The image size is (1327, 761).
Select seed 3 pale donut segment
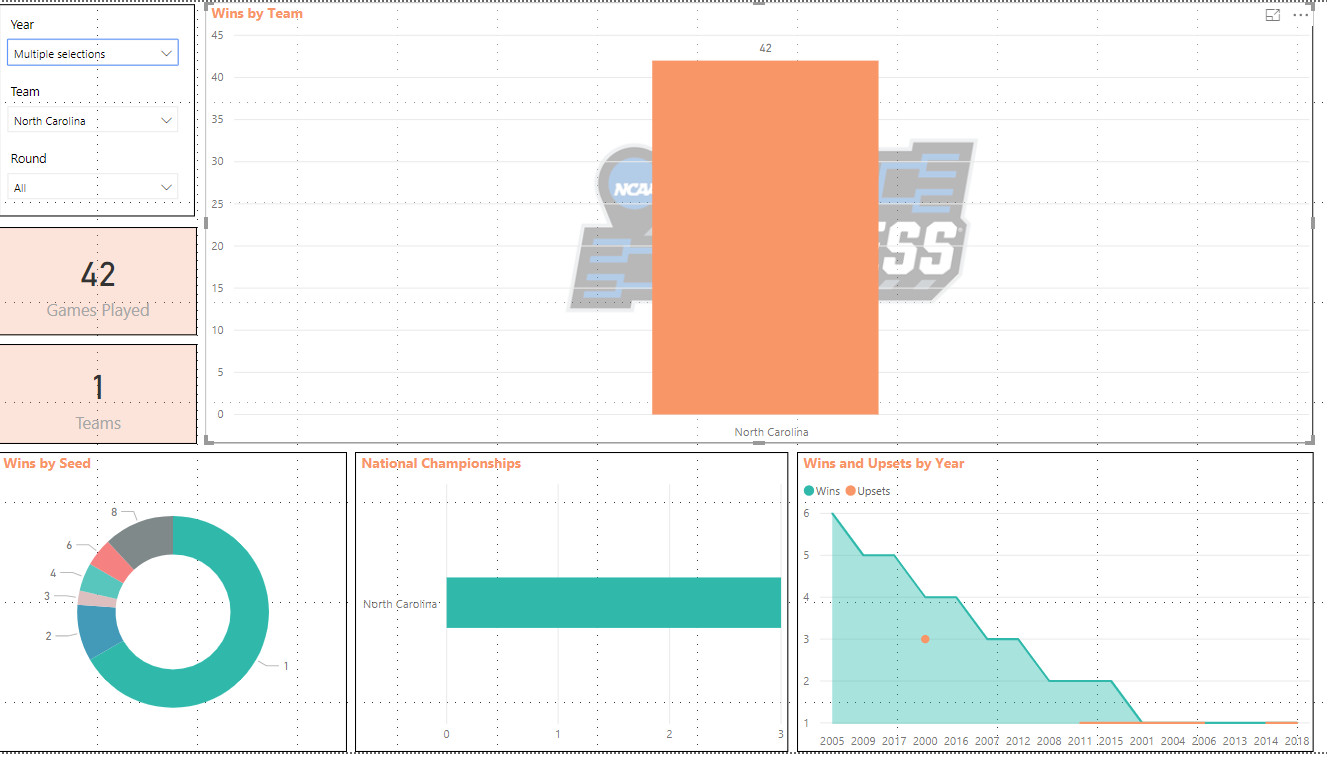tap(97, 599)
